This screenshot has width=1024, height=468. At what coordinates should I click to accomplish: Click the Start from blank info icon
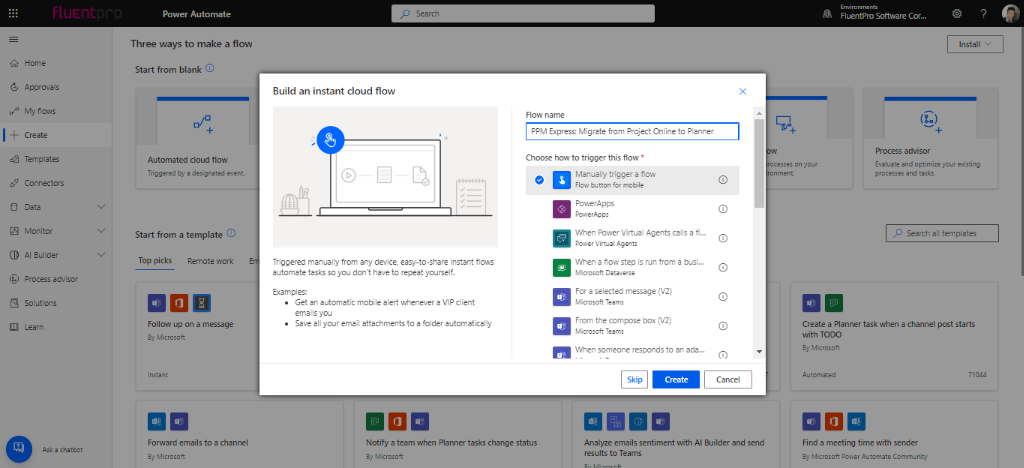(210, 69)
